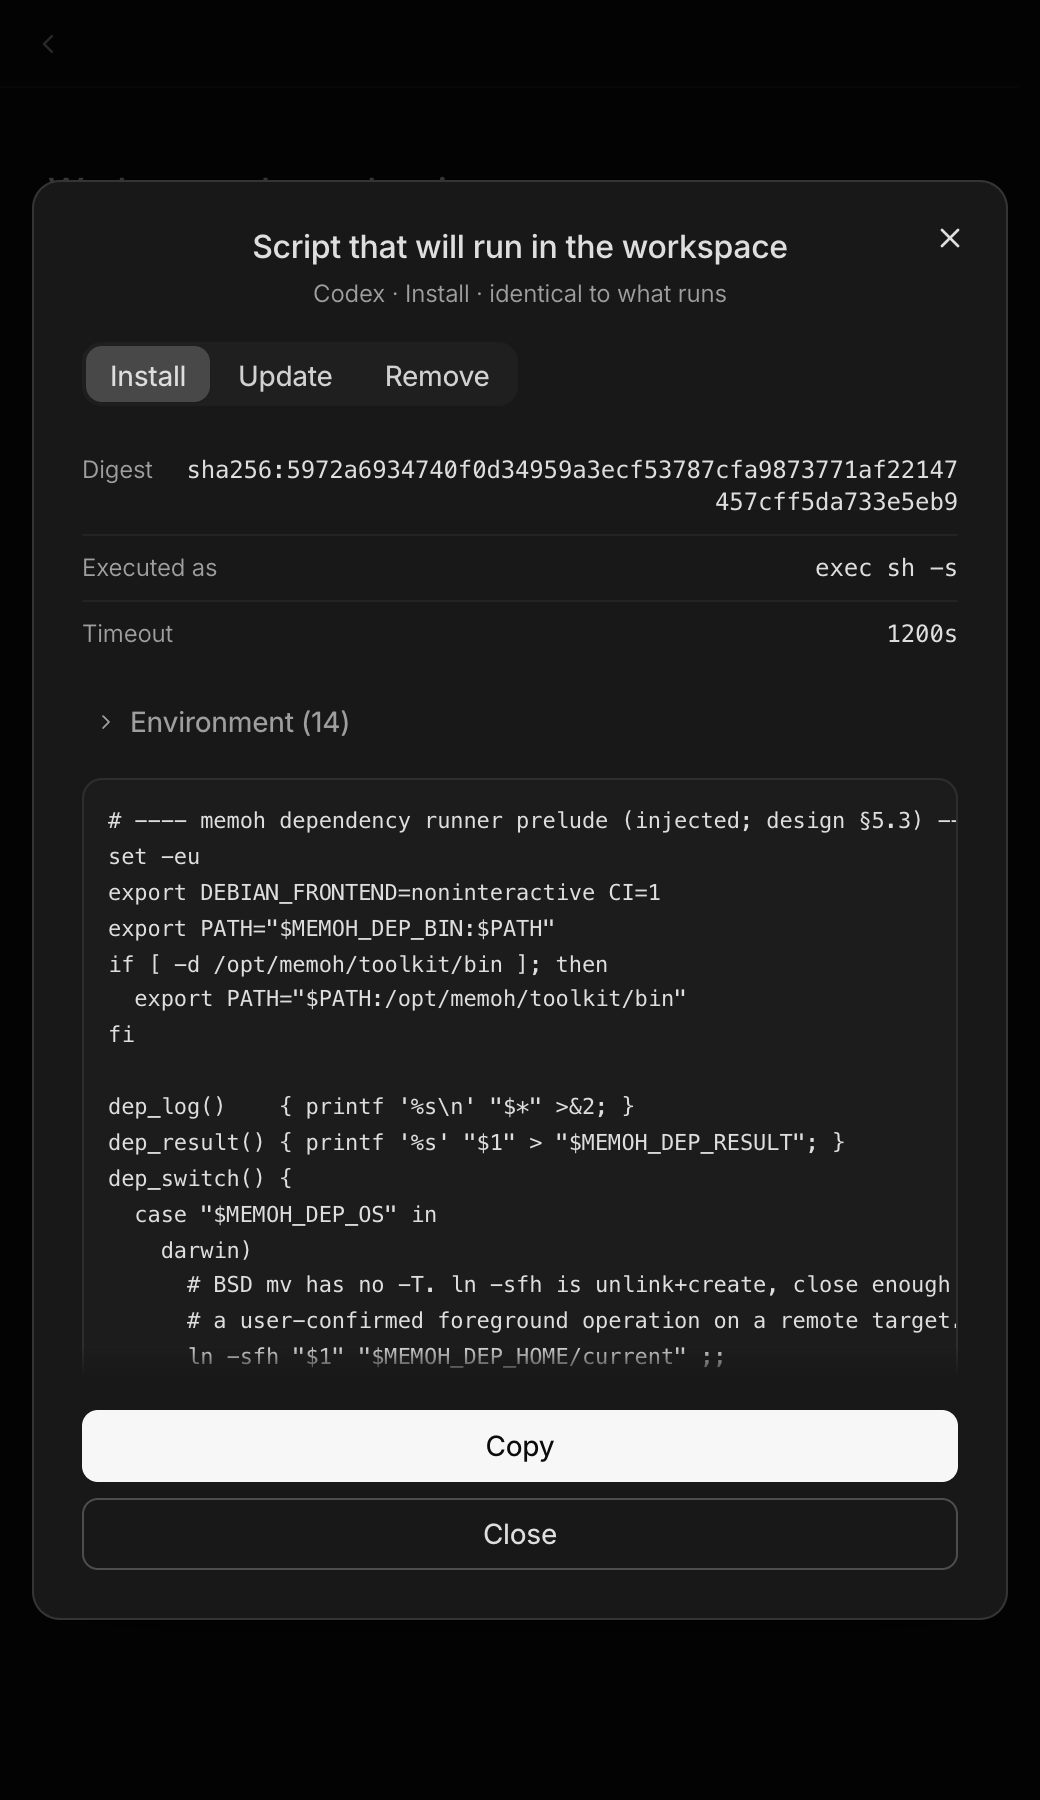Viewport: 1040px width, 1800px height.
Task: Dismiss the dialog with the X icon
Action: (x=950, y=238)
